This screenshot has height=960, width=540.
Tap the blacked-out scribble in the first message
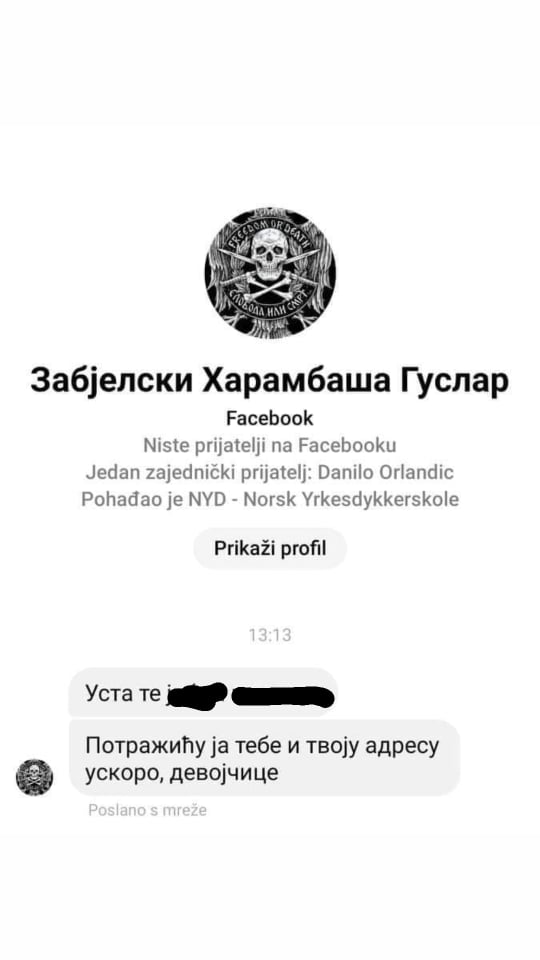[250, 695]
